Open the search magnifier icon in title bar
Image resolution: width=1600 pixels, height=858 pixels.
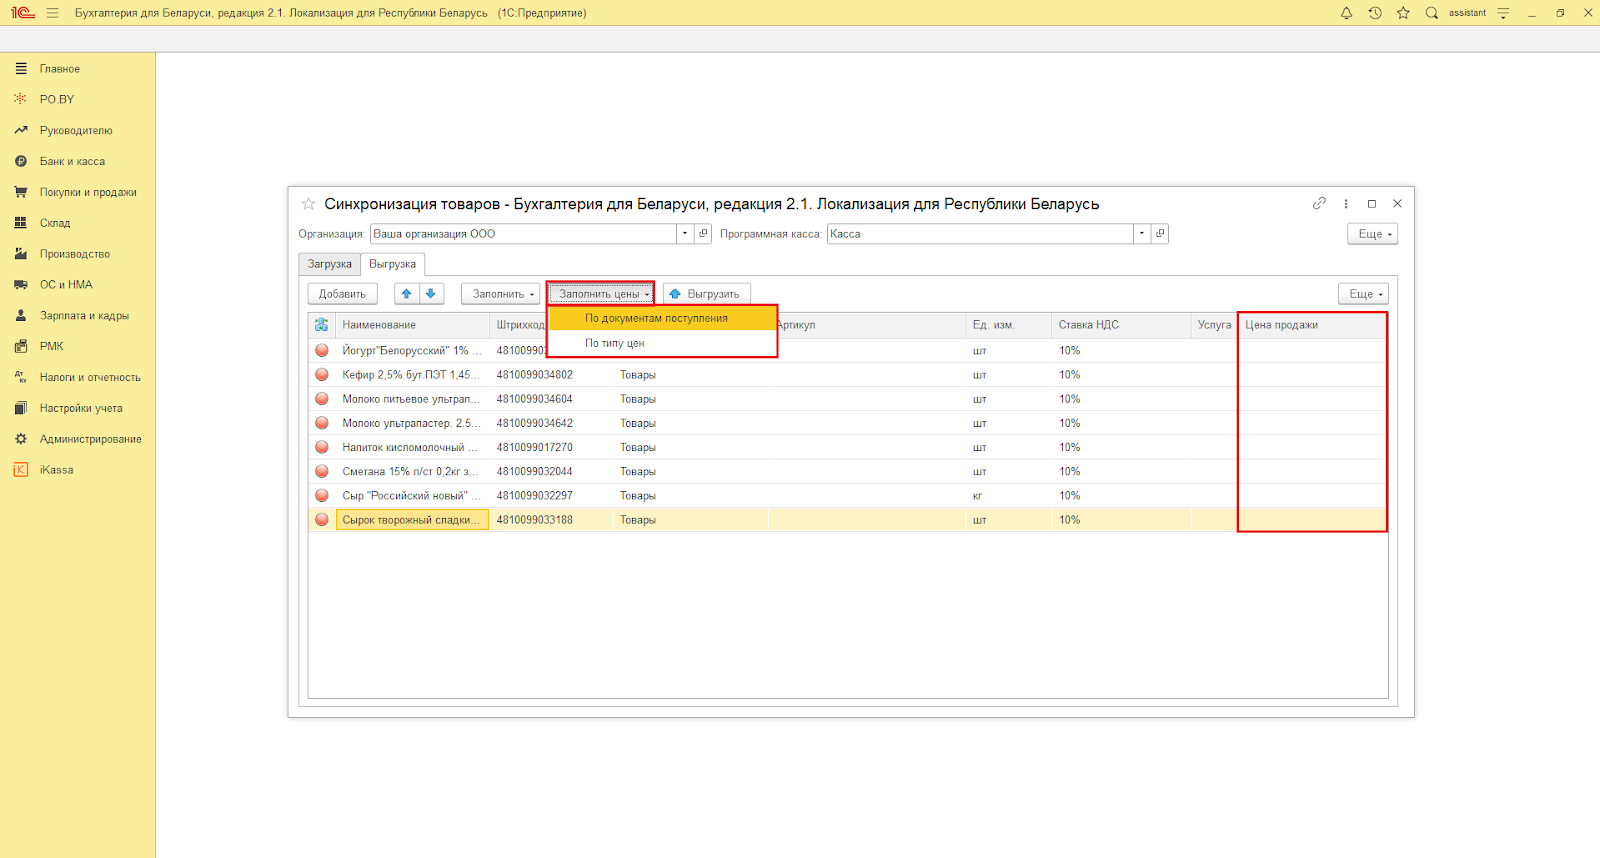click(x=1431, y=13)
